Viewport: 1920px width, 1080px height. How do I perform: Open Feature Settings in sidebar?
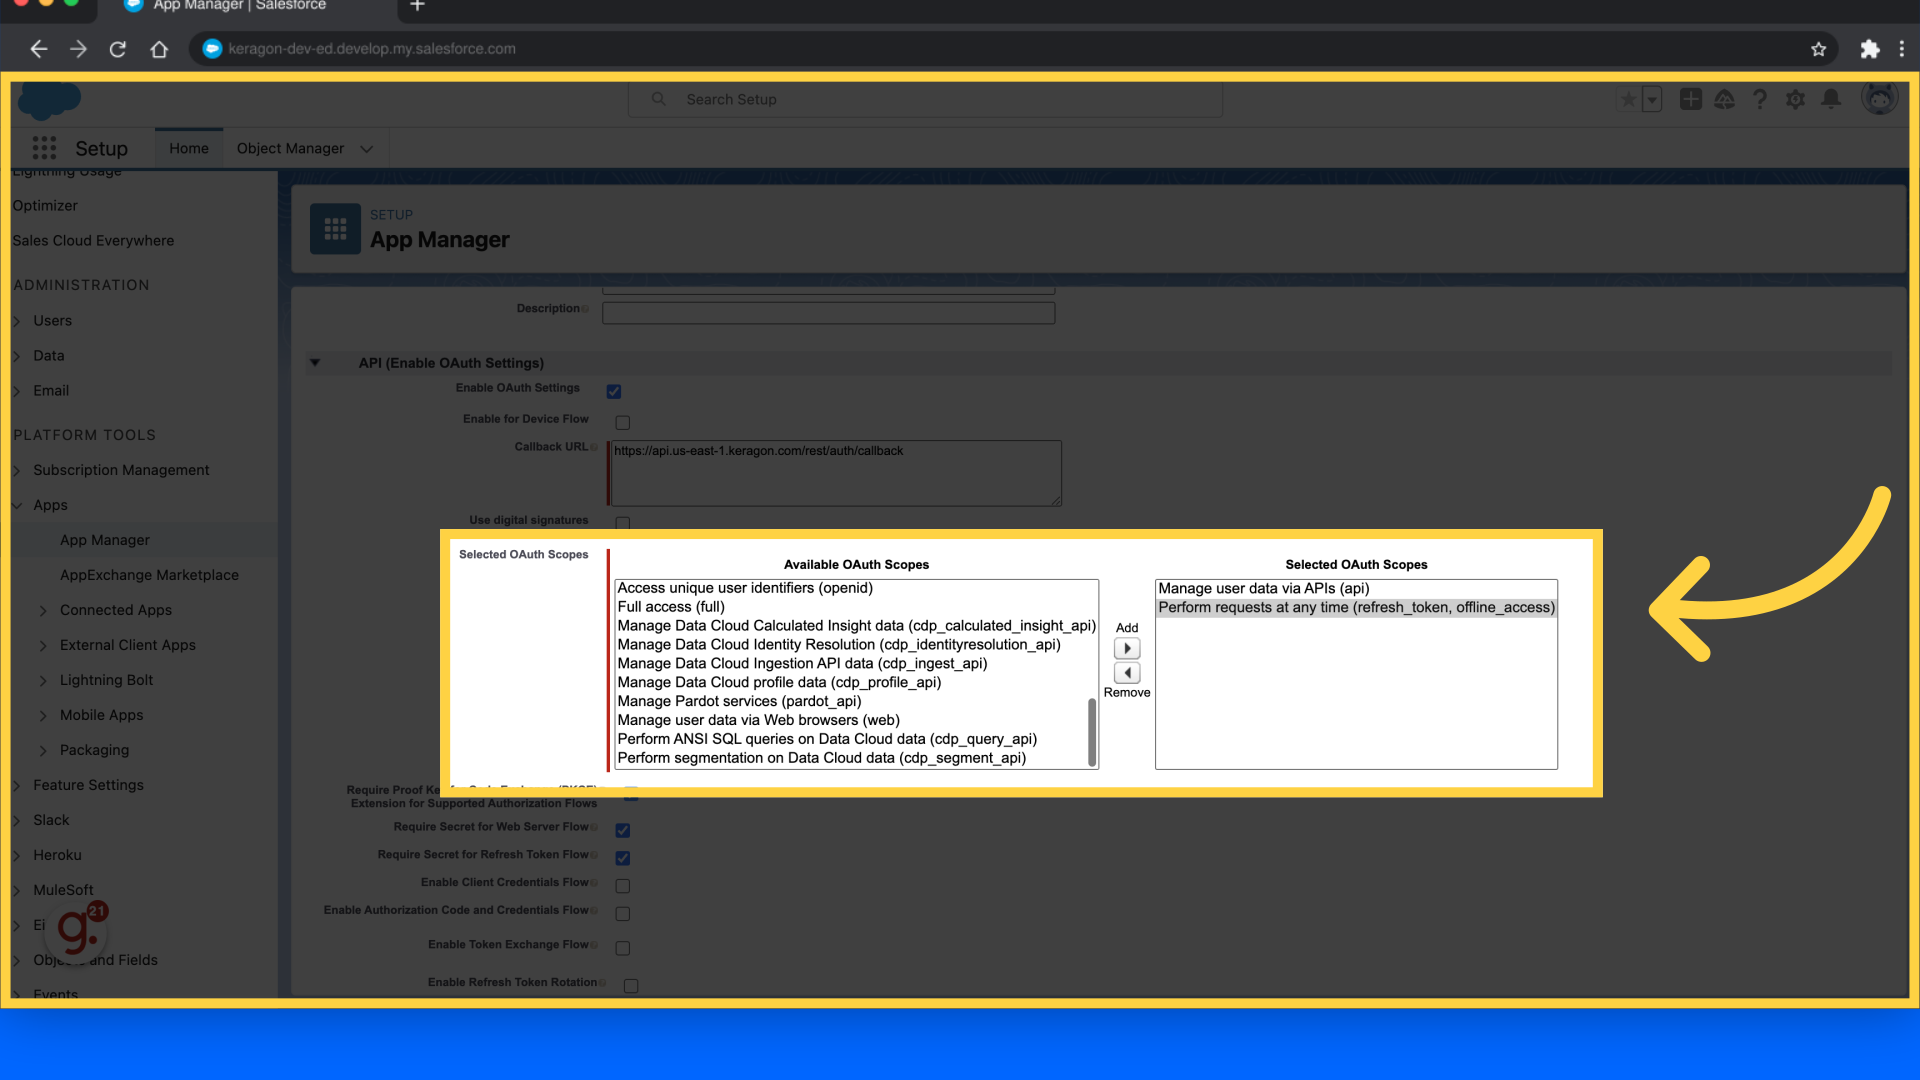88,785
